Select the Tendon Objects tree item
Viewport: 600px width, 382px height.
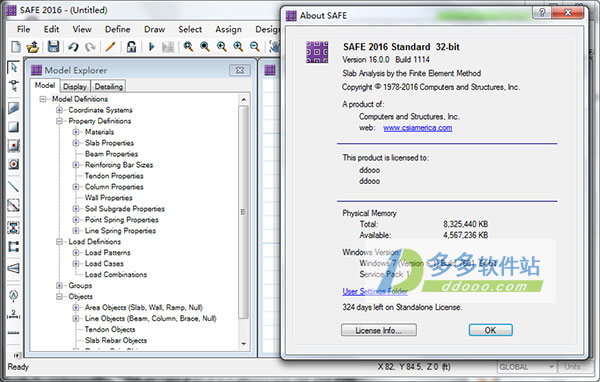[110, 330]
